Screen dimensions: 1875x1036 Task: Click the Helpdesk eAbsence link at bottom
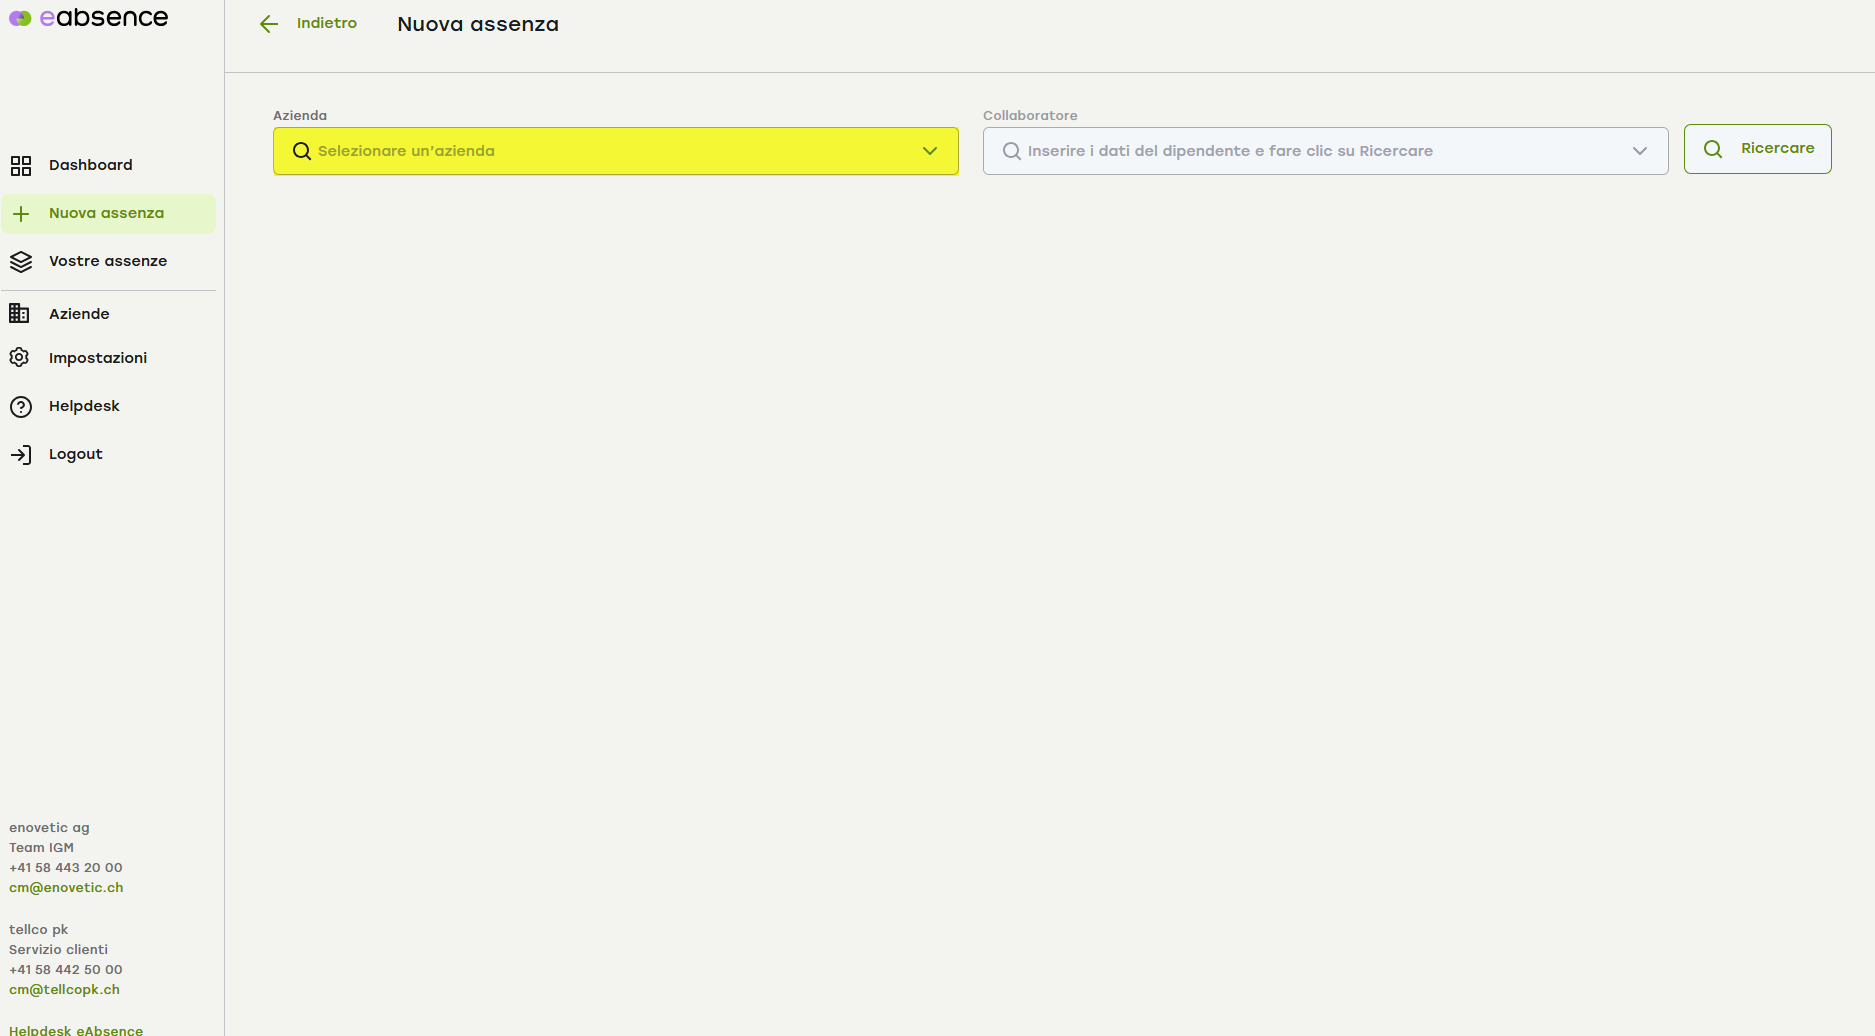click(x=76, y=1030)
